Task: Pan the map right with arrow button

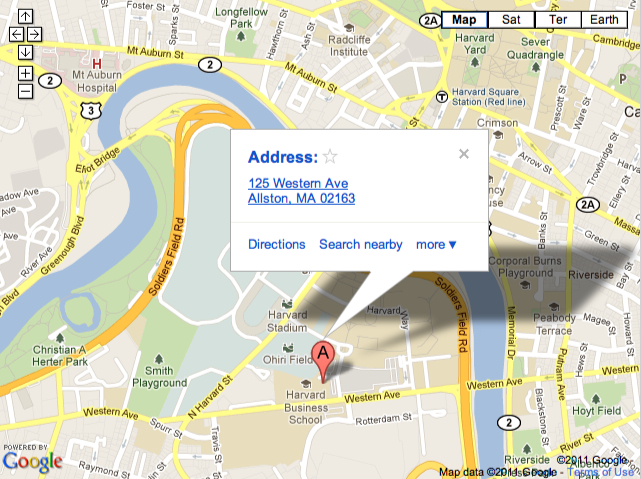Action: (34, 34)
